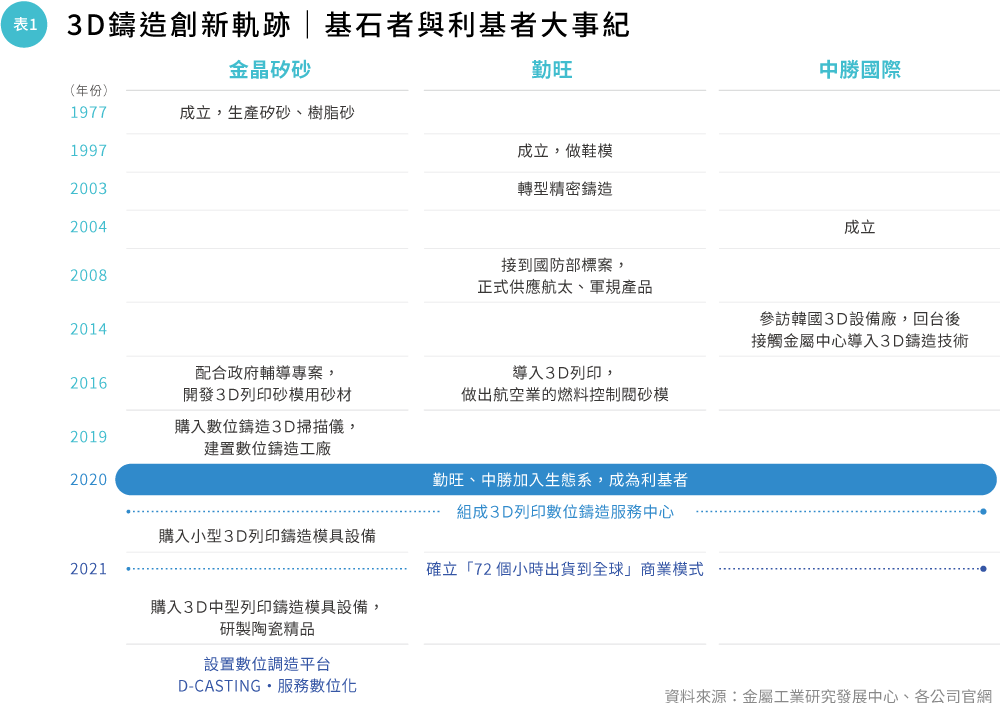Image resolution: width=1000 pixels, height=703 pixels.
Task: Click the teal 表1 circular badge
Action: pyautogui.click(x=25, y=25)
